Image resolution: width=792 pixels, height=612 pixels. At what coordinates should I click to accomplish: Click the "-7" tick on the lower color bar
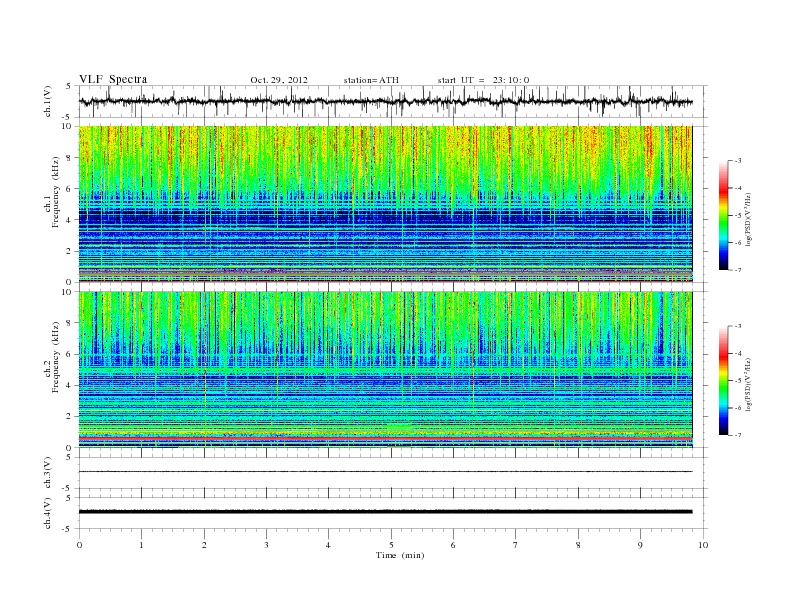click(x=737, y=435)
